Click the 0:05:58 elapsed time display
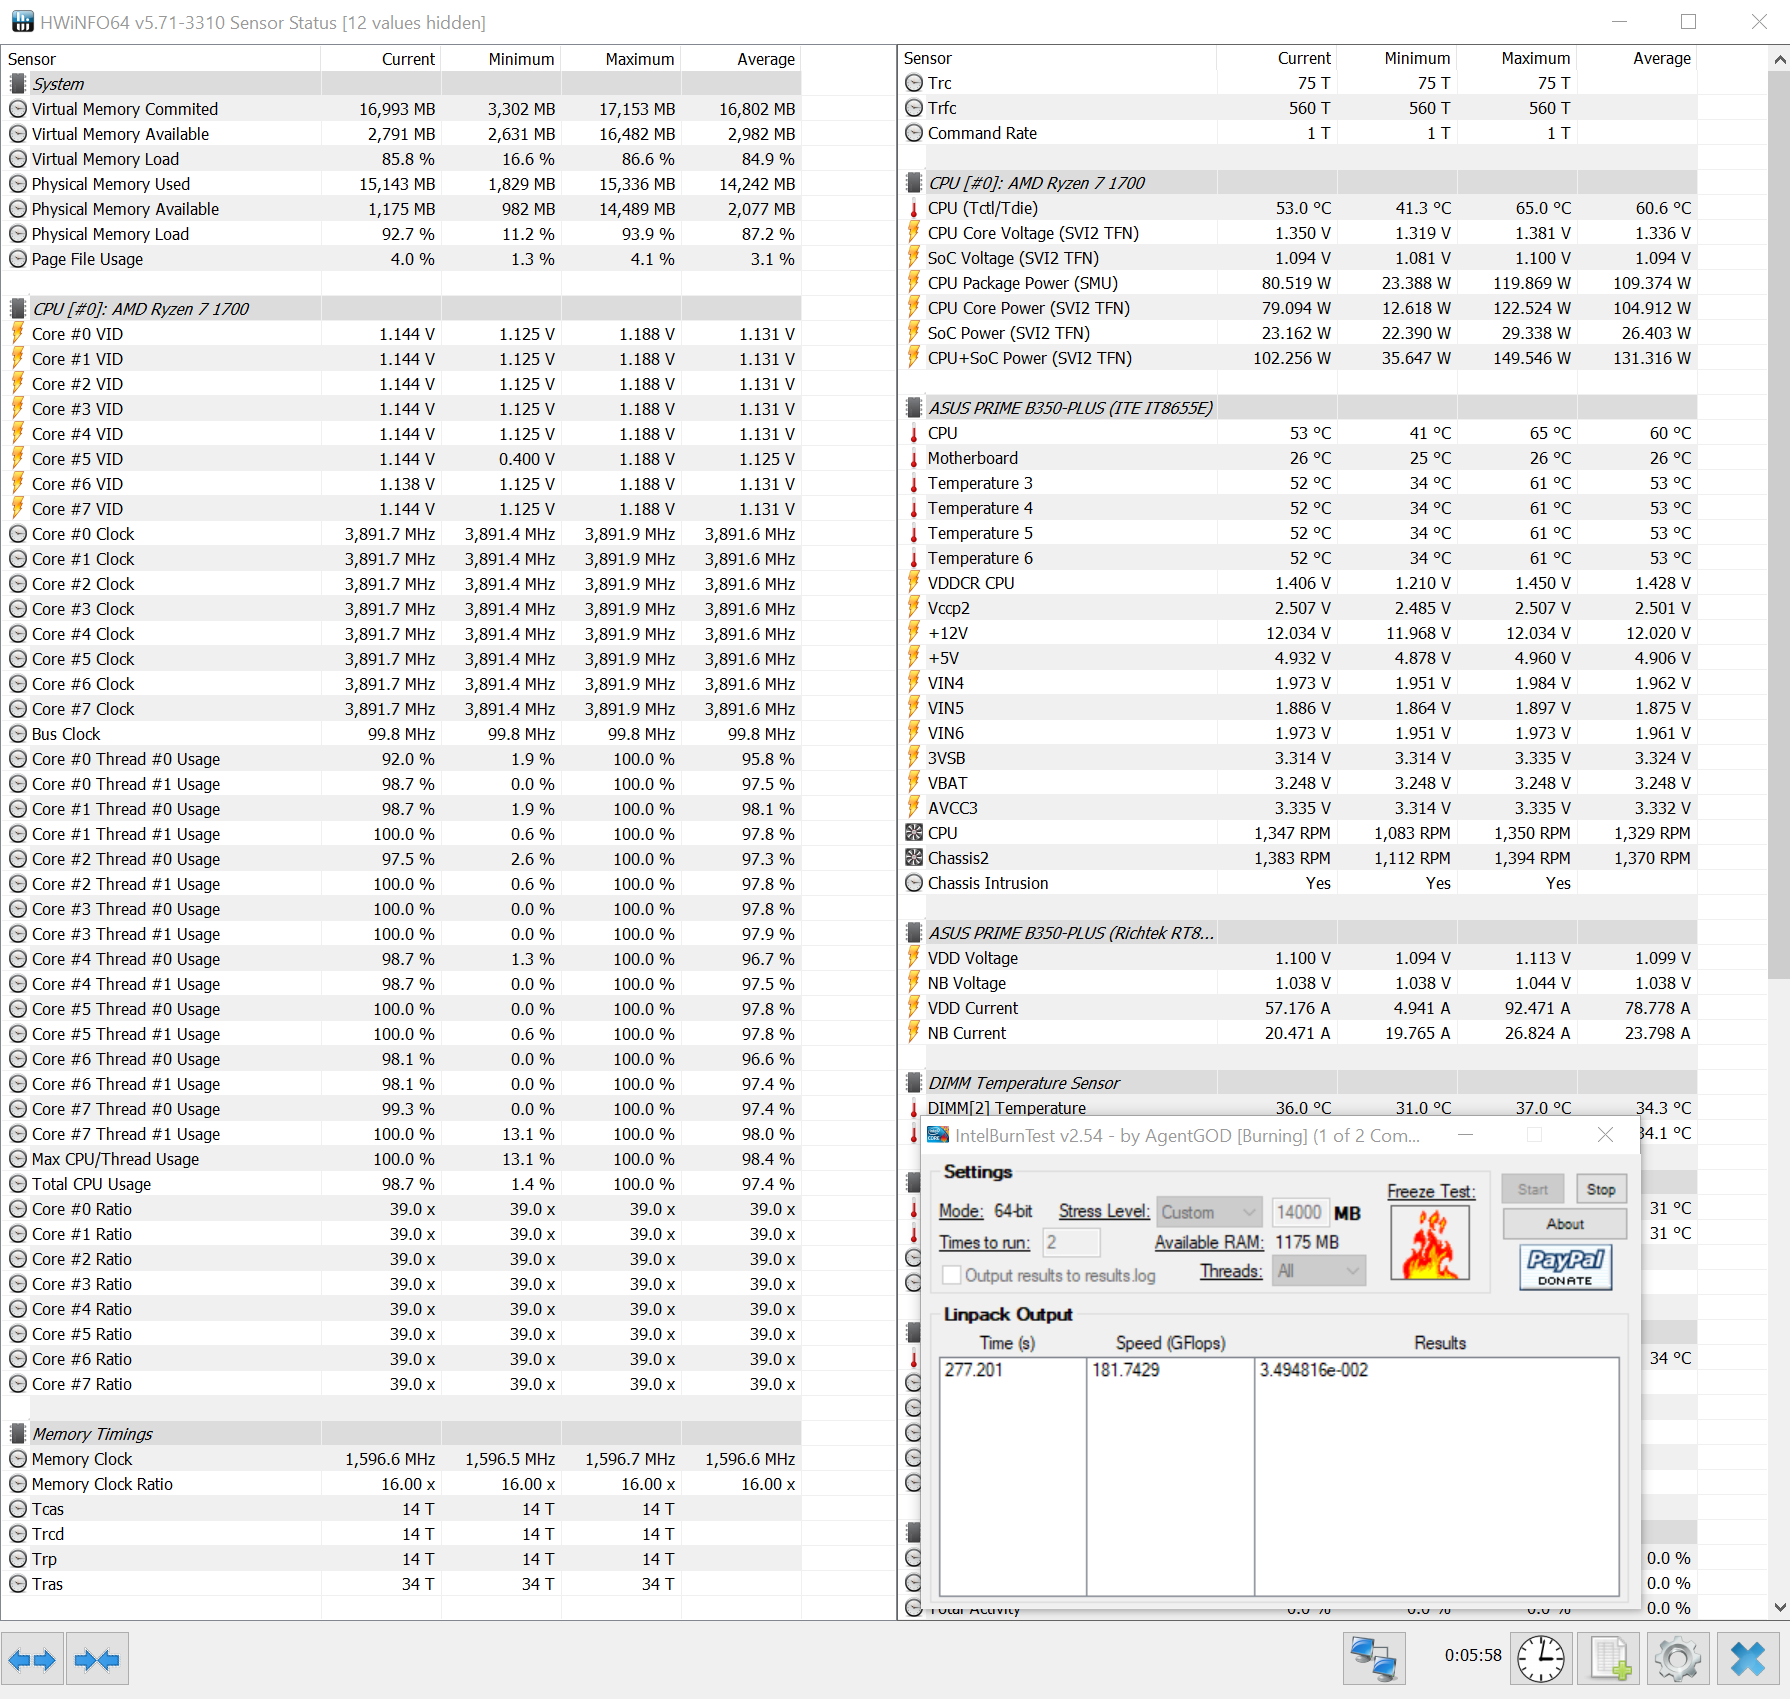The height and width of the screenshot is (1699, 1790). pyautogui.click(x=1473, y=1655)
